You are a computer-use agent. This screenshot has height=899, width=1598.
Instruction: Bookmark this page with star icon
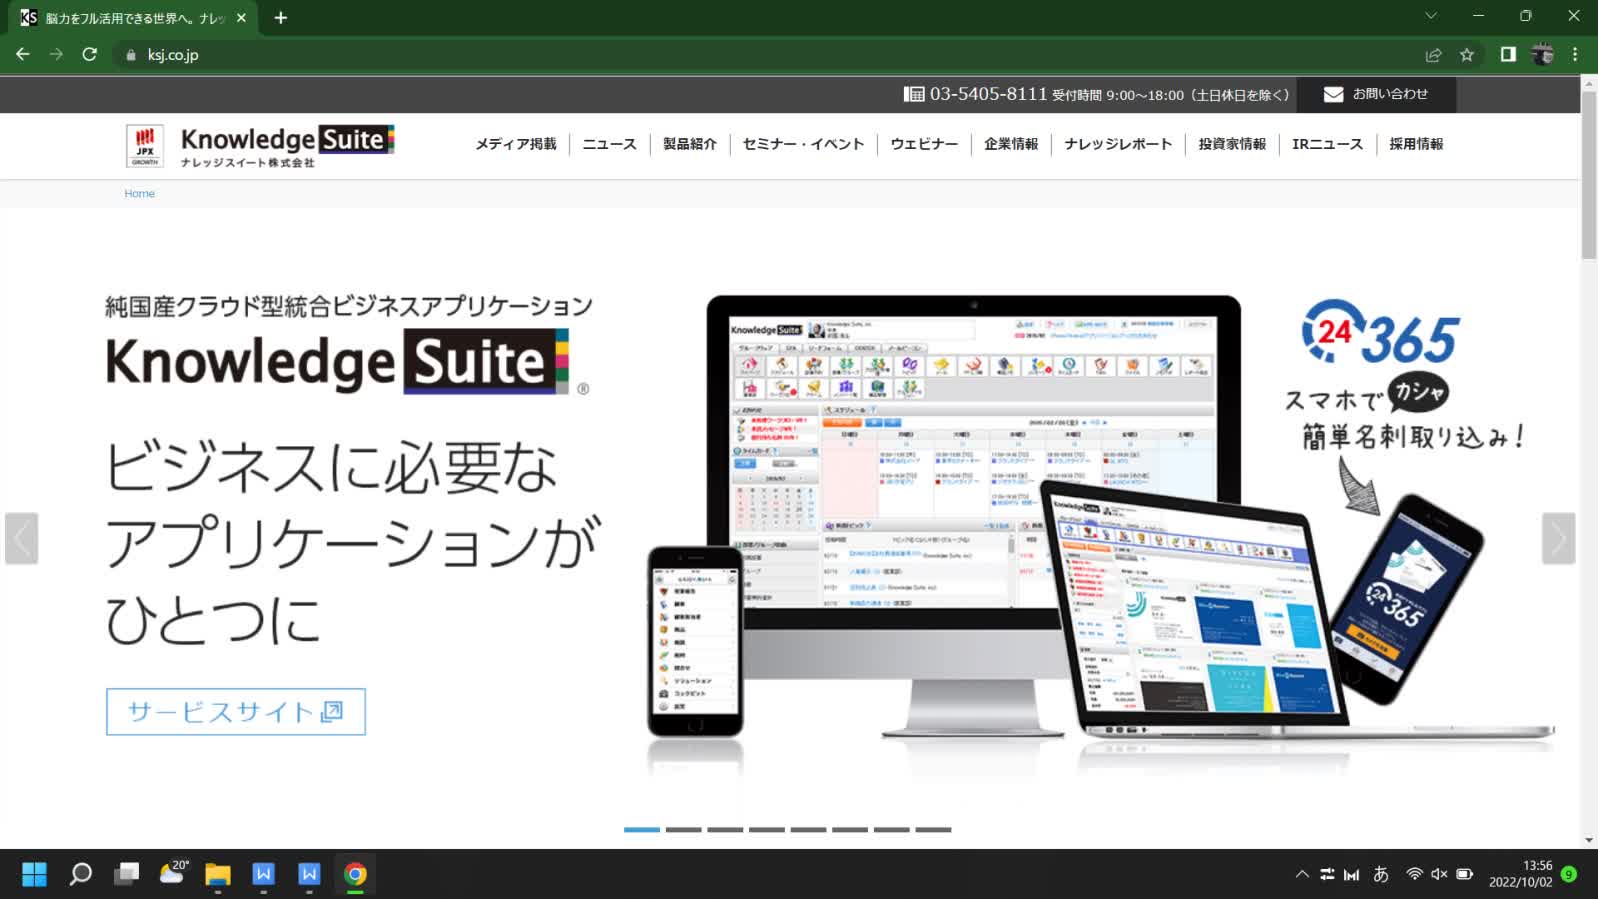coord(1467,55)
